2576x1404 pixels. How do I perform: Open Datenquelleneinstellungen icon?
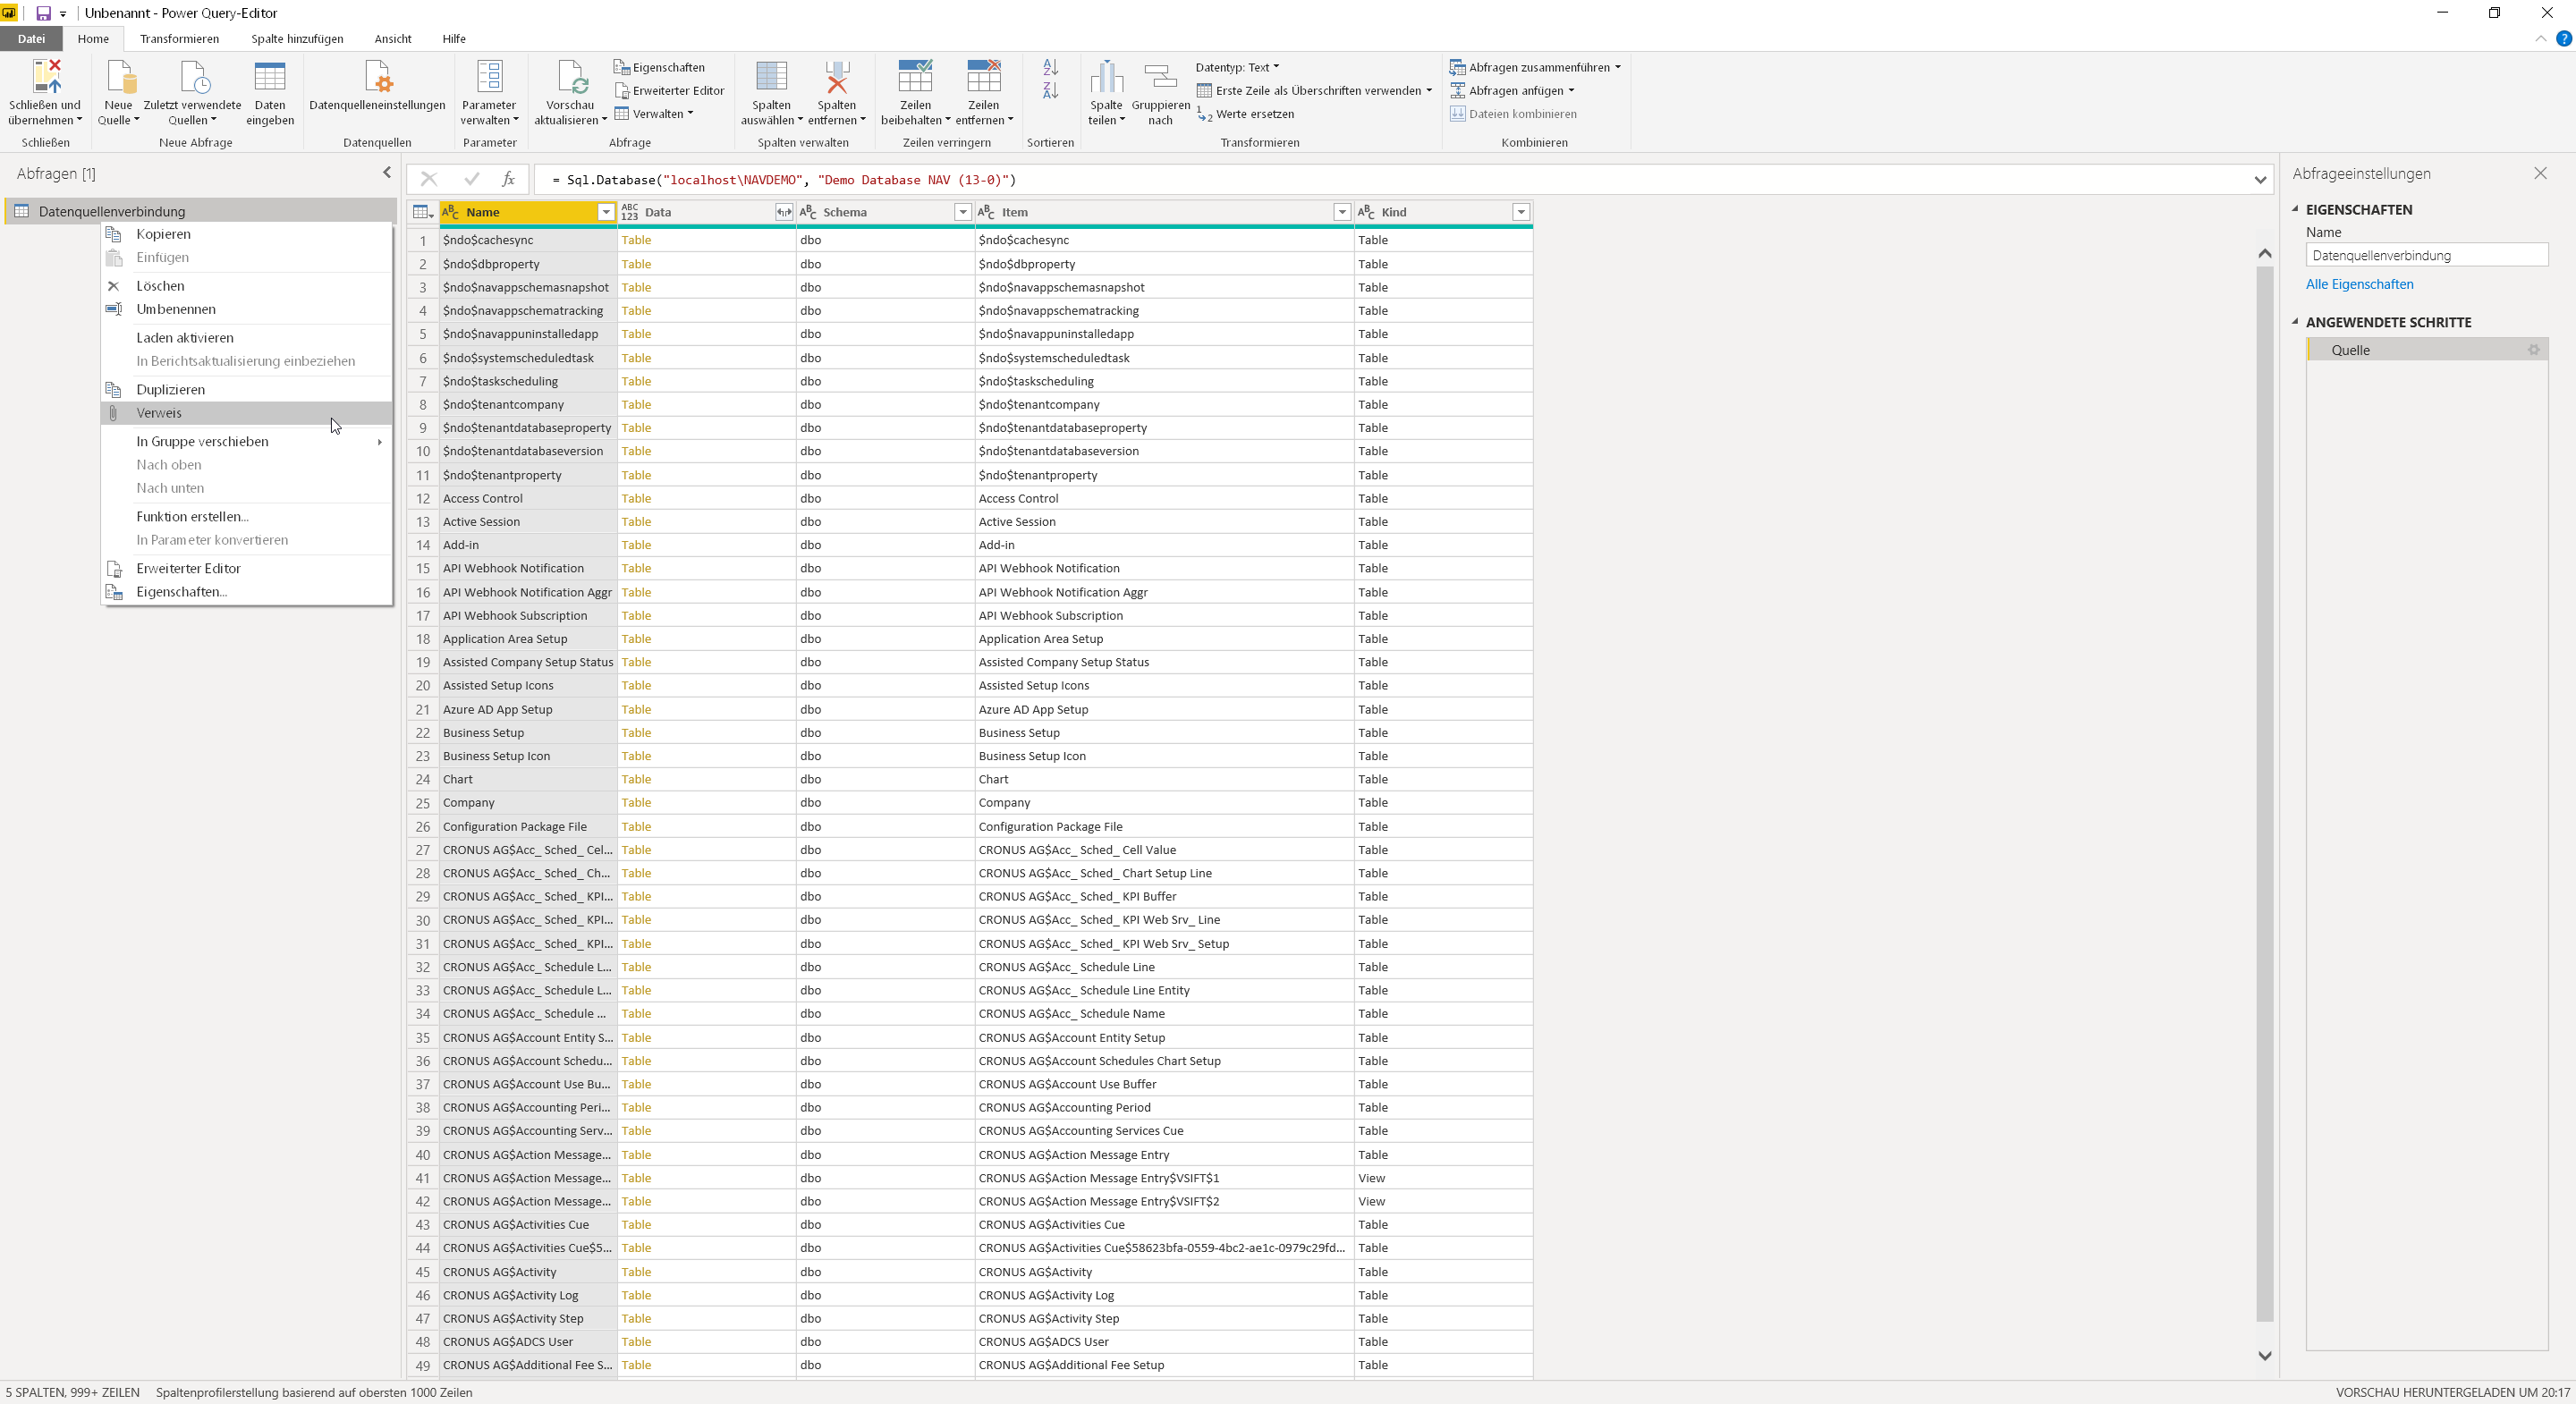pyautogui.click(x=377, y=77)
